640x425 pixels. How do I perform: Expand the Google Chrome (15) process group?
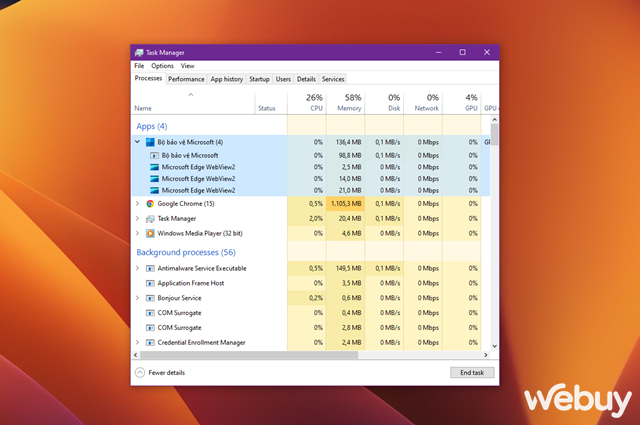click(x=138, y=203)
